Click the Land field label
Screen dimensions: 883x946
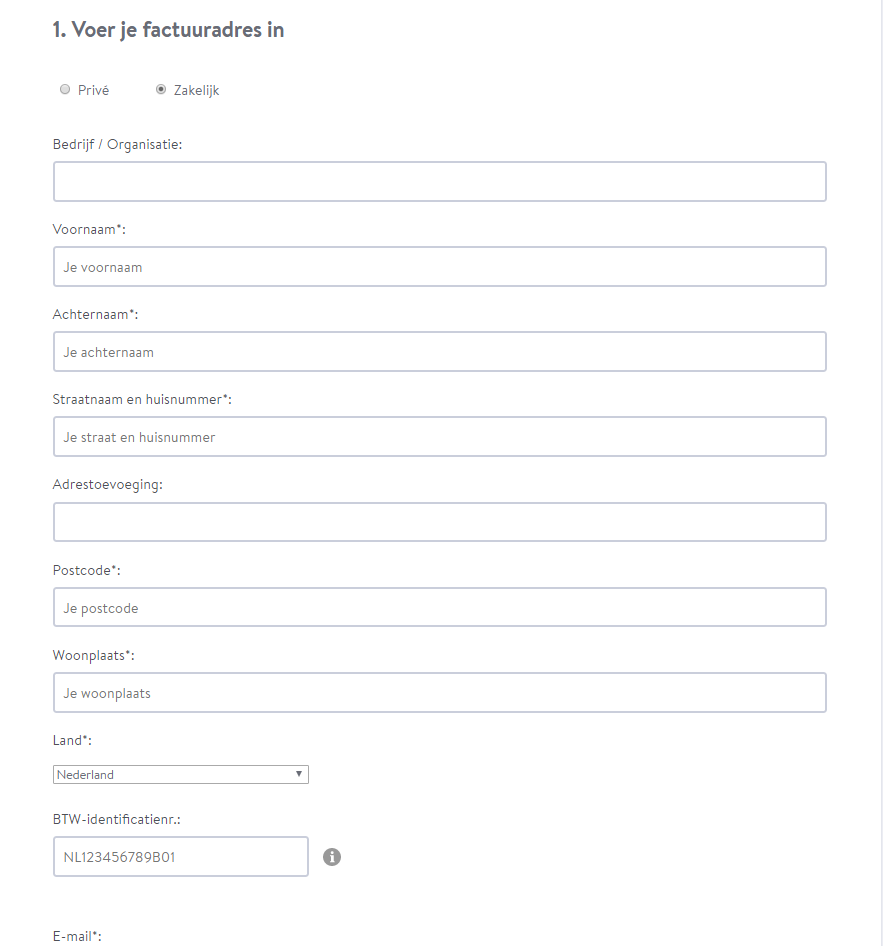pyautogui.click(x=72, y=740)
